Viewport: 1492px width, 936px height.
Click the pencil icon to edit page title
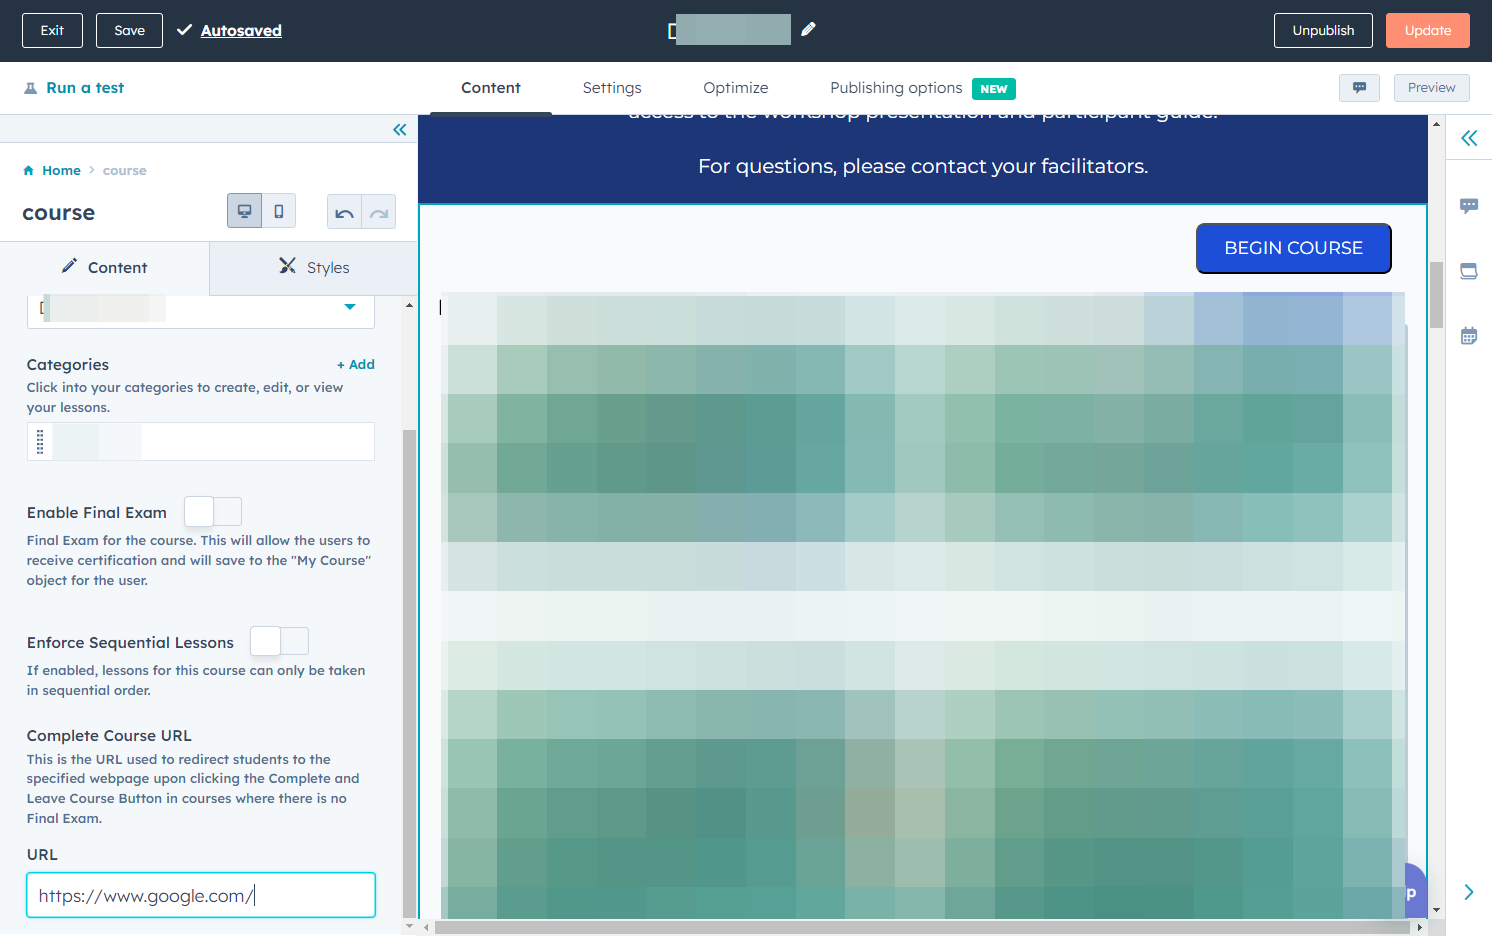coord(808,30)
